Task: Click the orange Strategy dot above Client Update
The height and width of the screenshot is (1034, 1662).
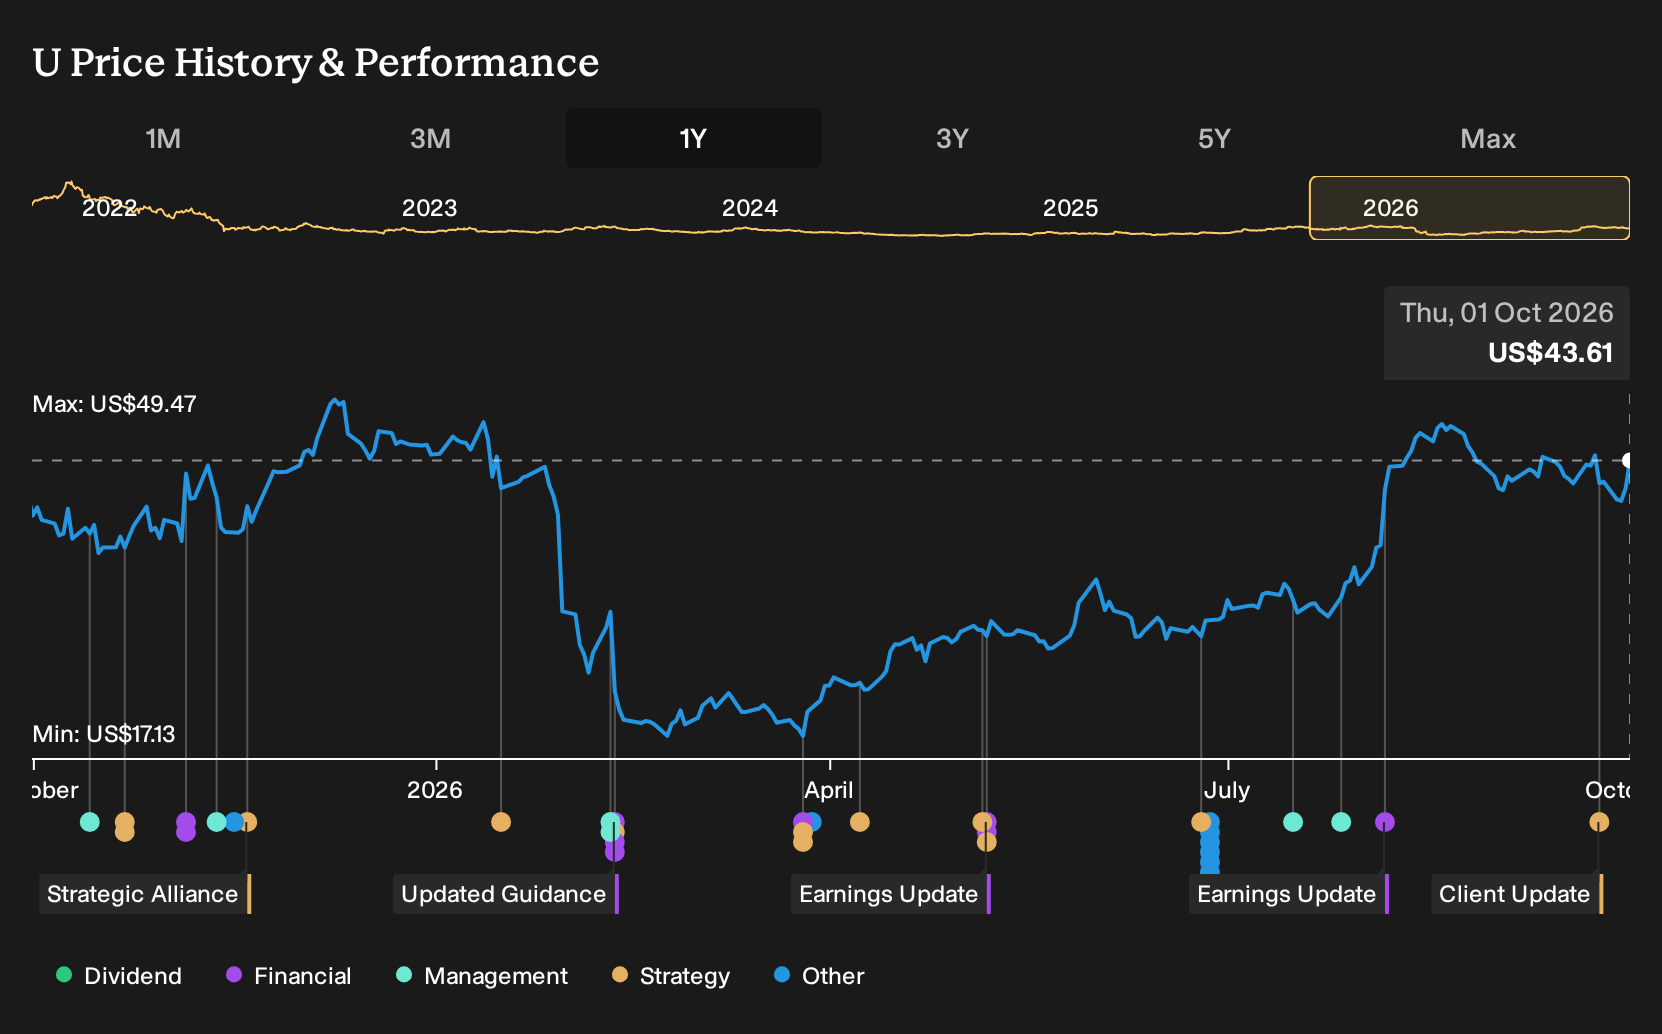Action: pos(1599,822)
